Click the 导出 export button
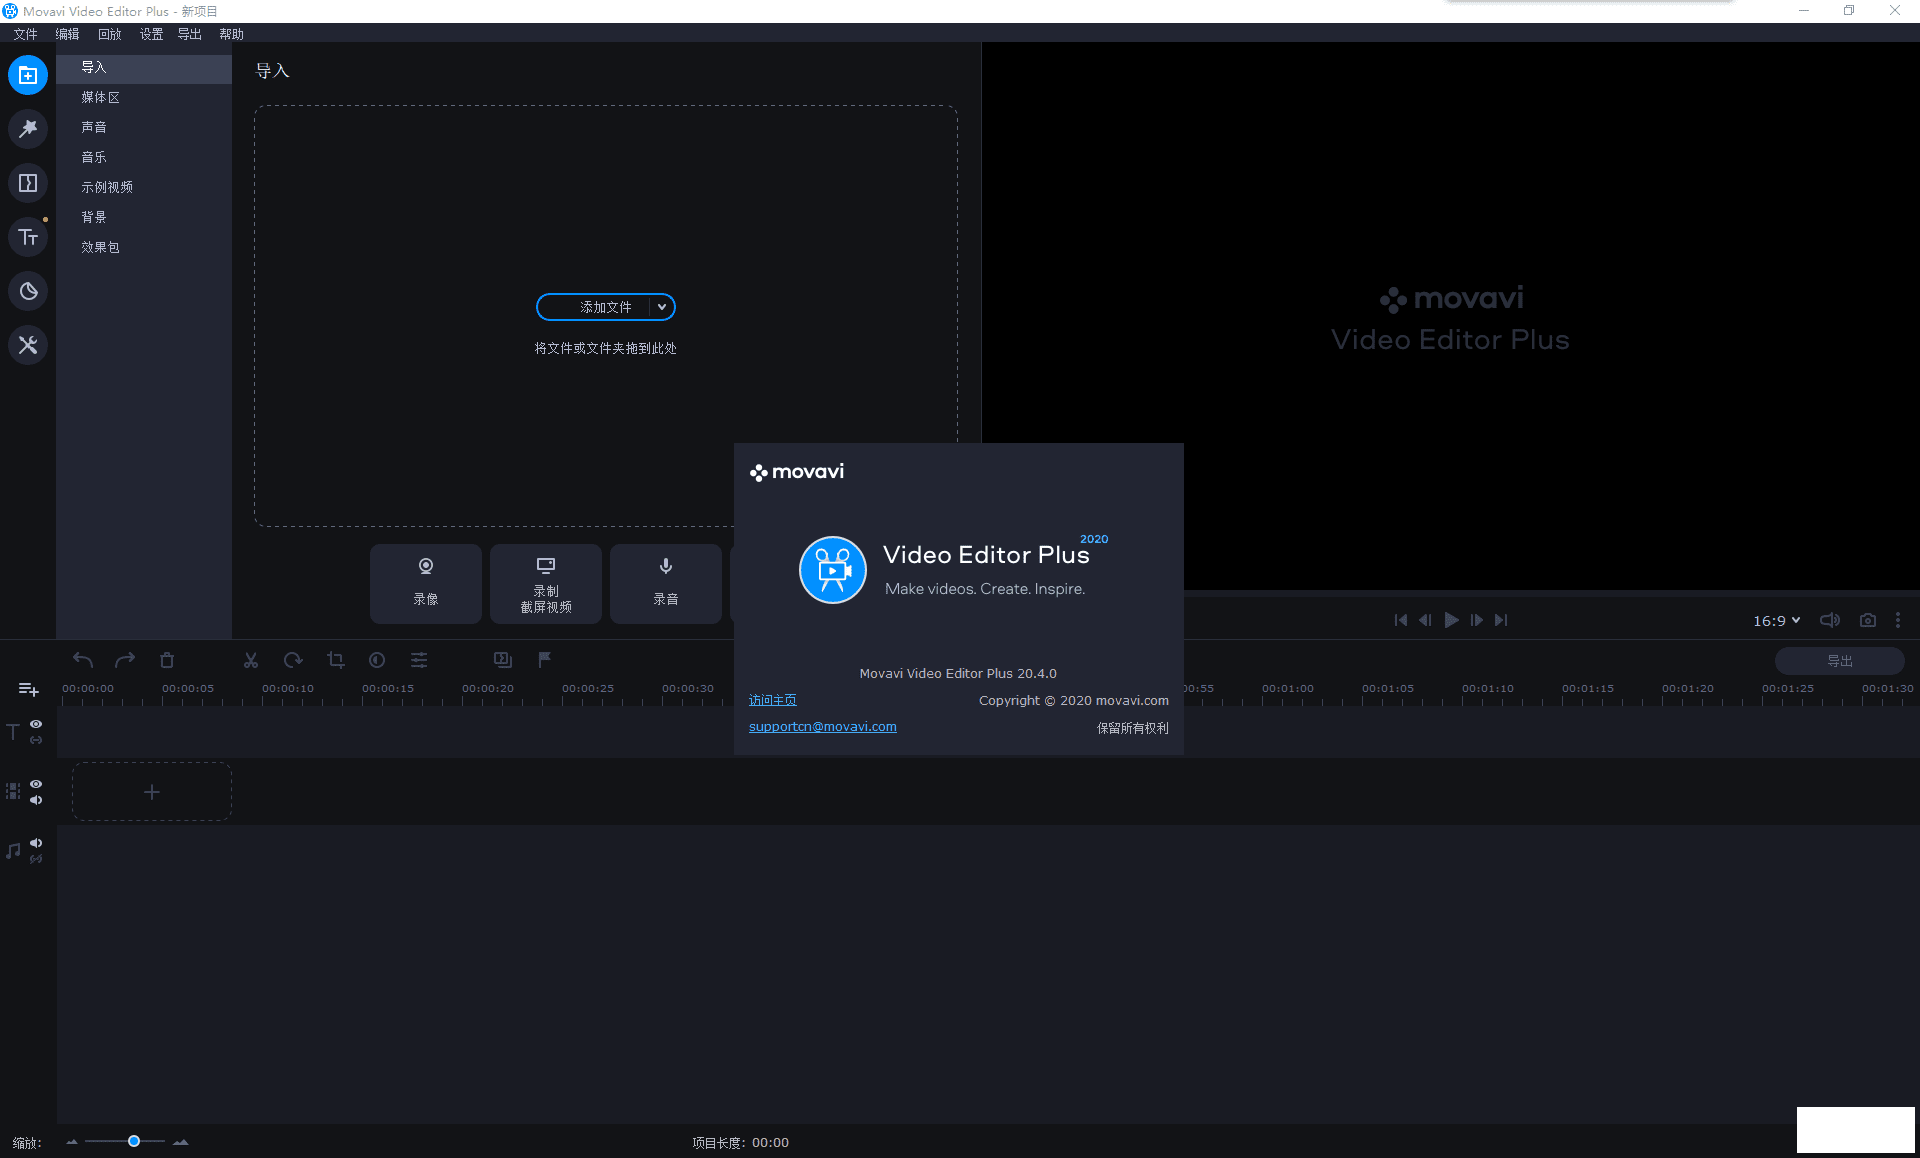The height and width of the screenshot is (1158, 1920). click(1839, 661)
